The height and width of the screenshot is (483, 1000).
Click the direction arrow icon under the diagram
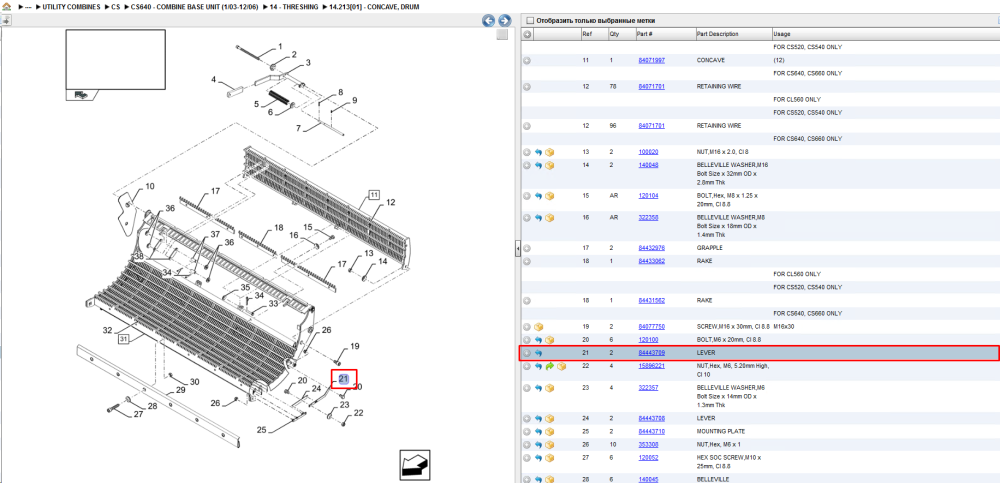coord(415,464)
